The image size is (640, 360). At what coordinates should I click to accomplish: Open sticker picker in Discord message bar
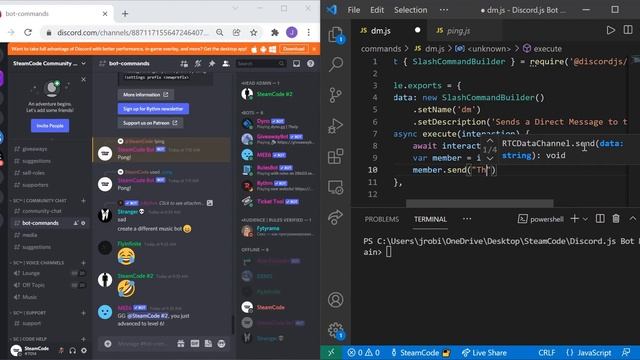tap(208, 344)
